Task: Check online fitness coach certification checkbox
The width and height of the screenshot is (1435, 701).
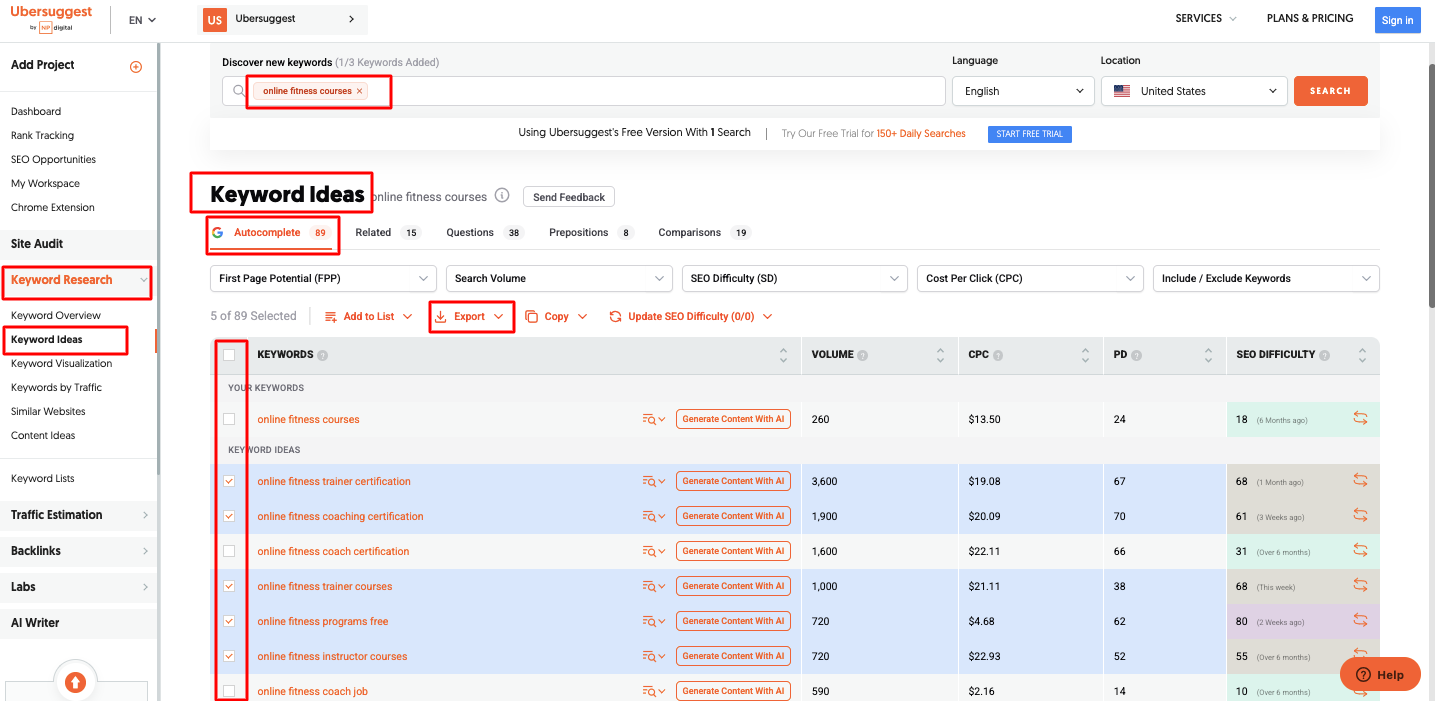Action: click(229, 551)
